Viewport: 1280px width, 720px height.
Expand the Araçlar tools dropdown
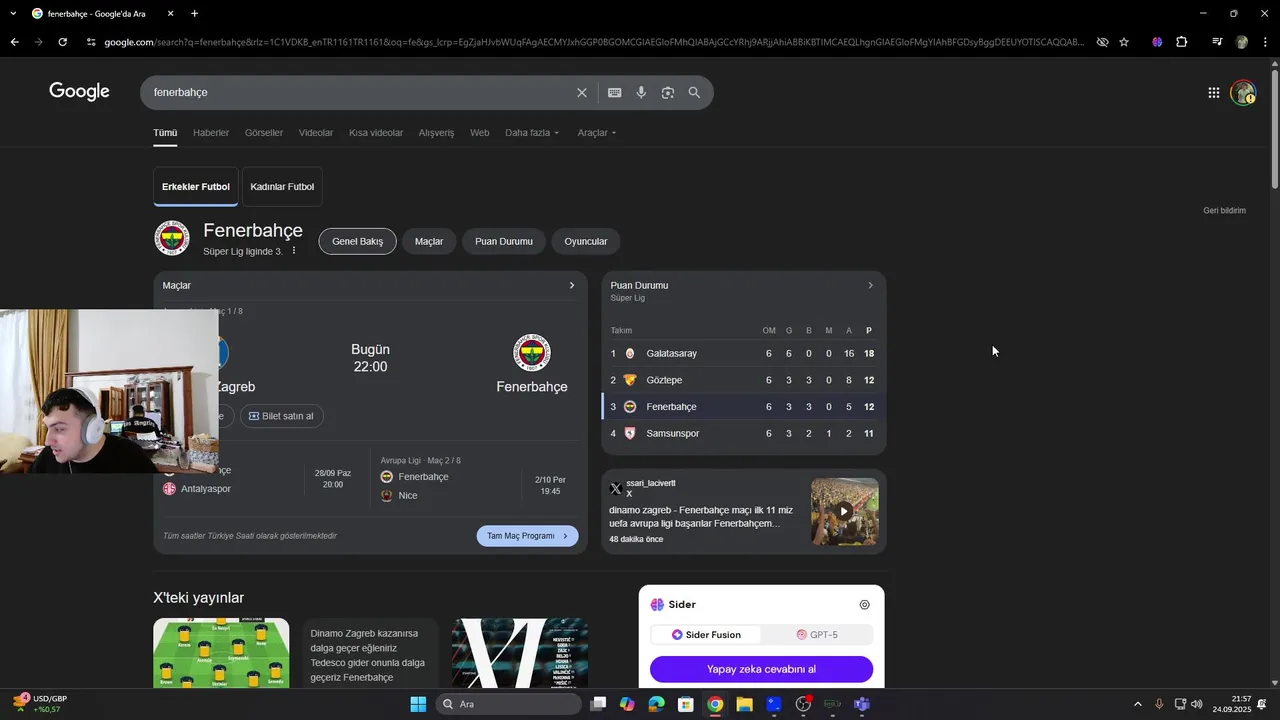[x=597, y=133]
